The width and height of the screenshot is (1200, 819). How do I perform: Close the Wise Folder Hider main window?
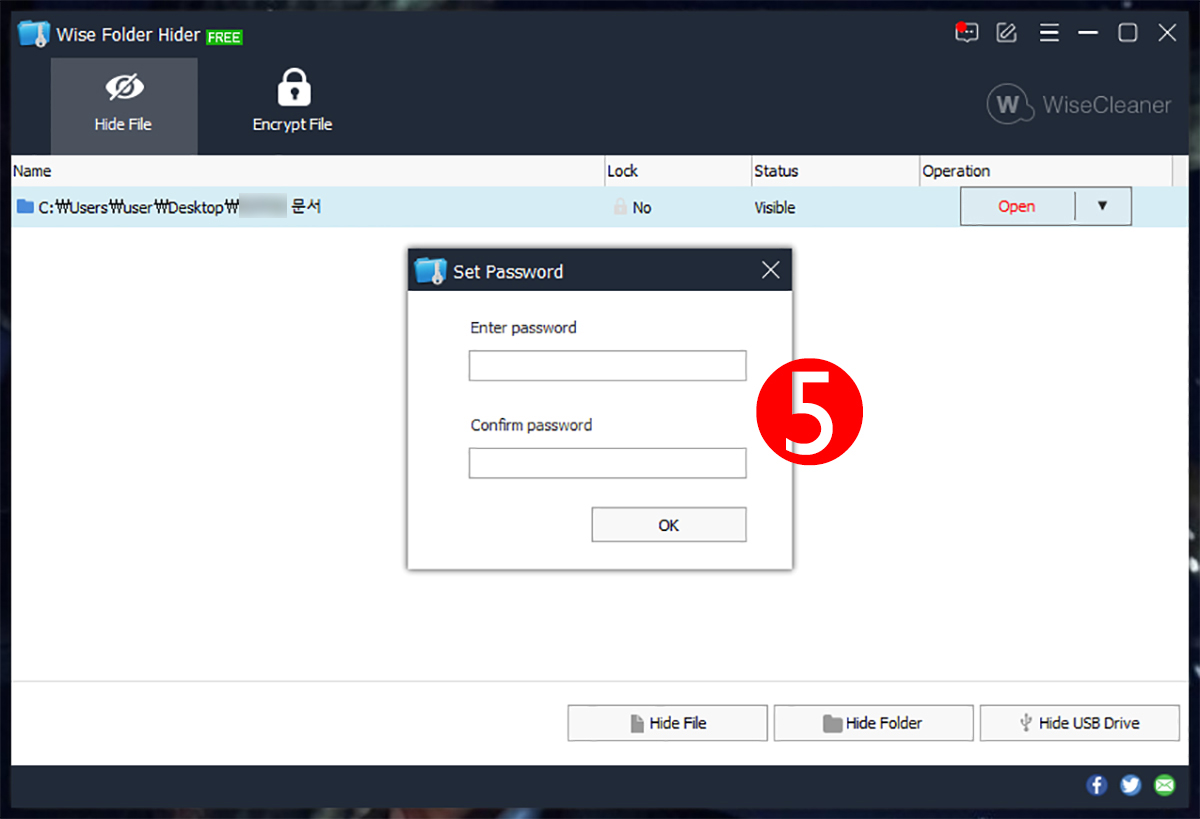(1167, 33)
